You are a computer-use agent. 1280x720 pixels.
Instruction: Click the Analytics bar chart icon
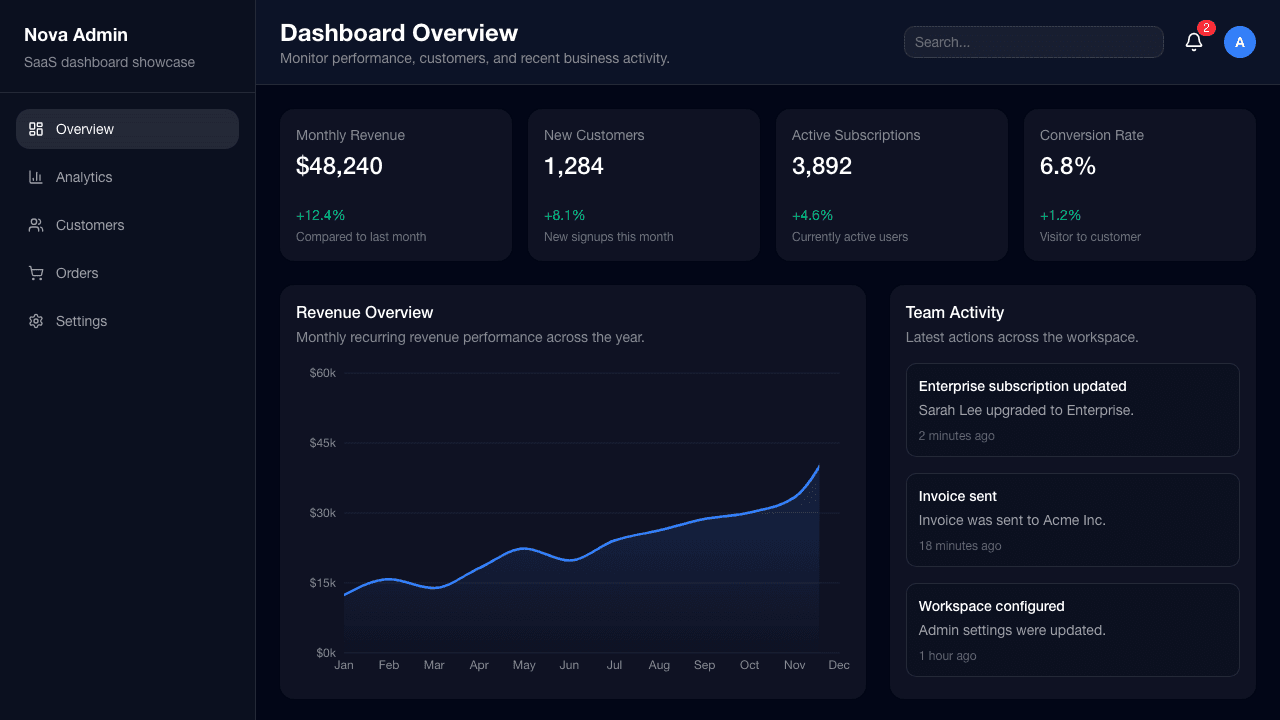[36, 177]
